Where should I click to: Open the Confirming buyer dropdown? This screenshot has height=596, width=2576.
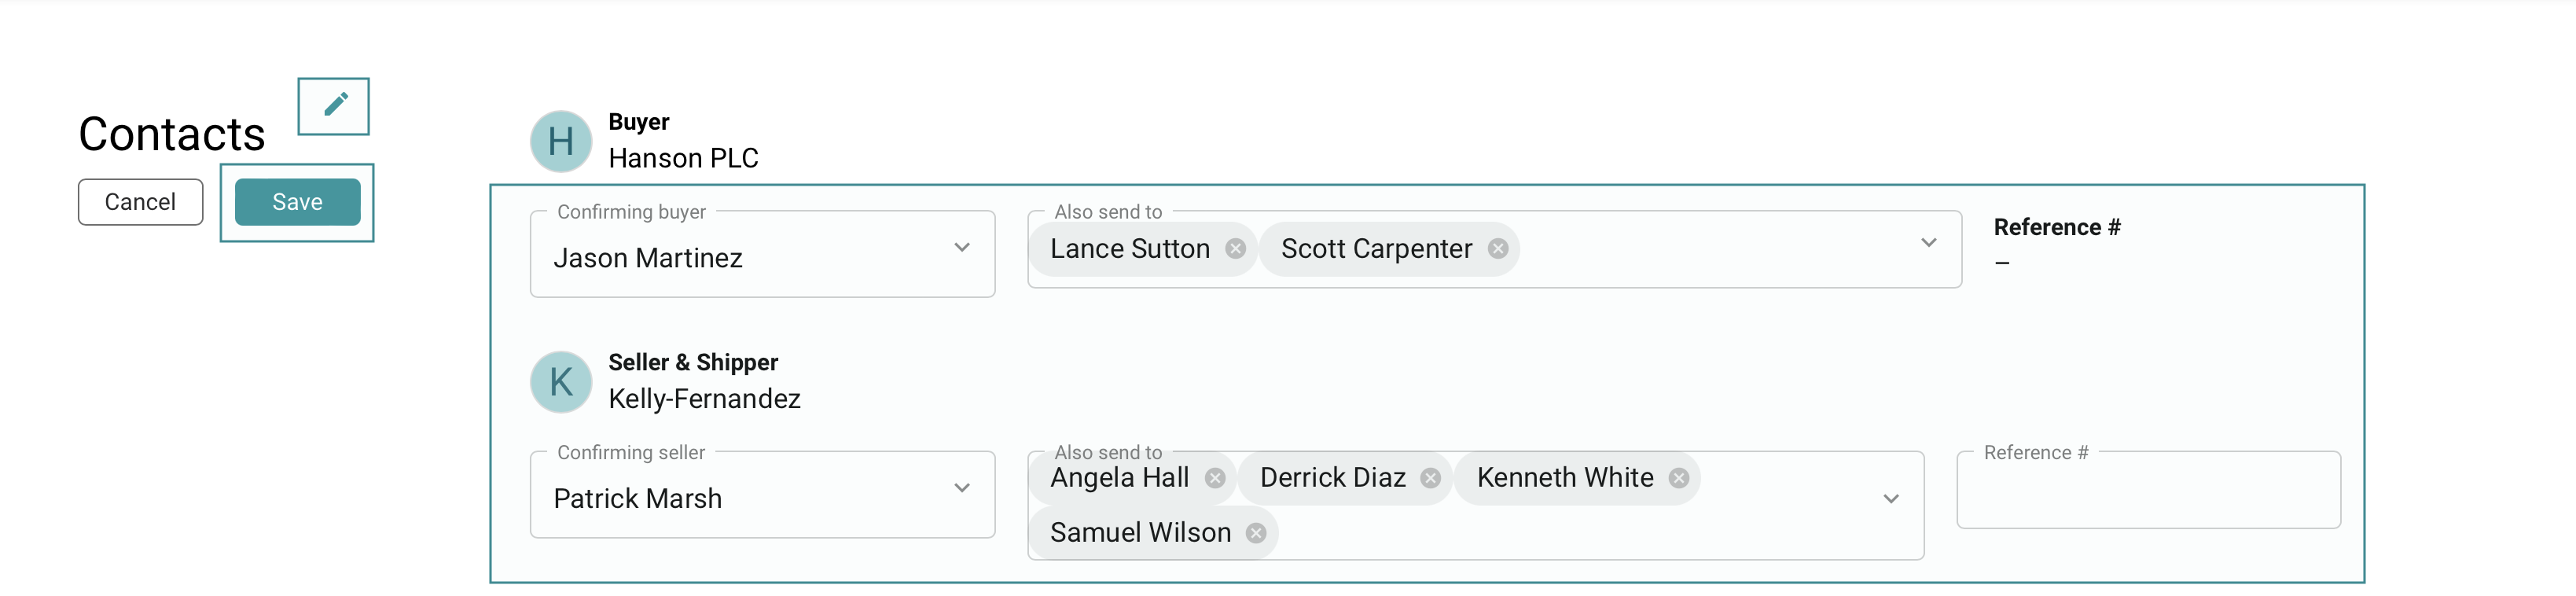click(x=961, y=248)
